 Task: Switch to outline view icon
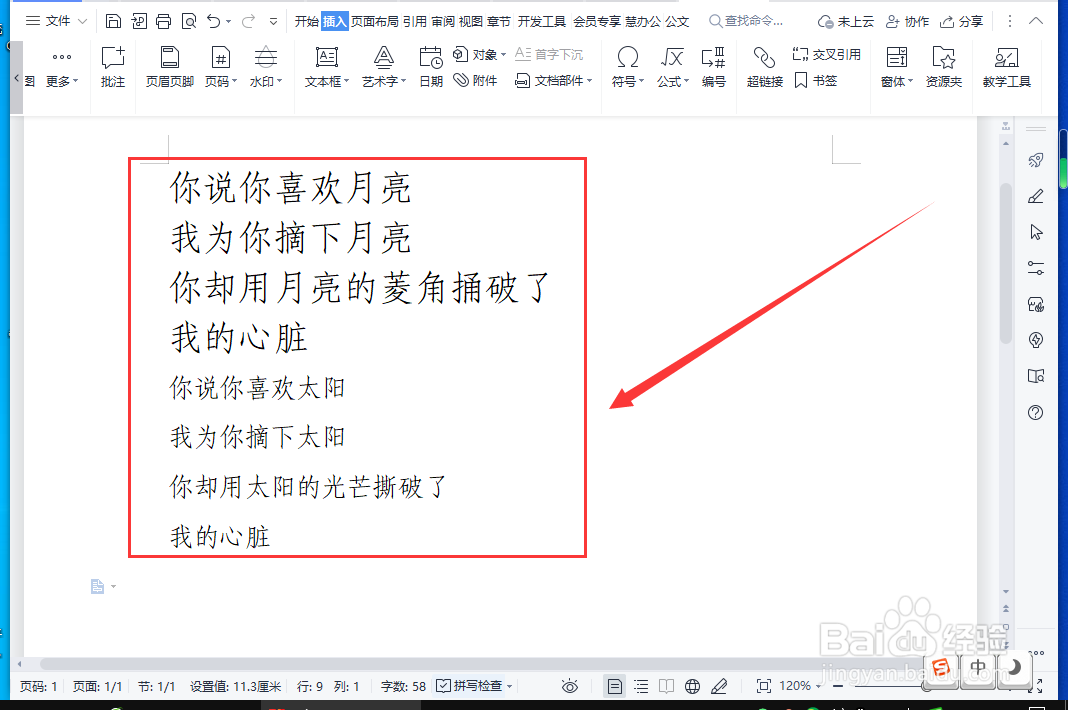(x=641, y=686)
